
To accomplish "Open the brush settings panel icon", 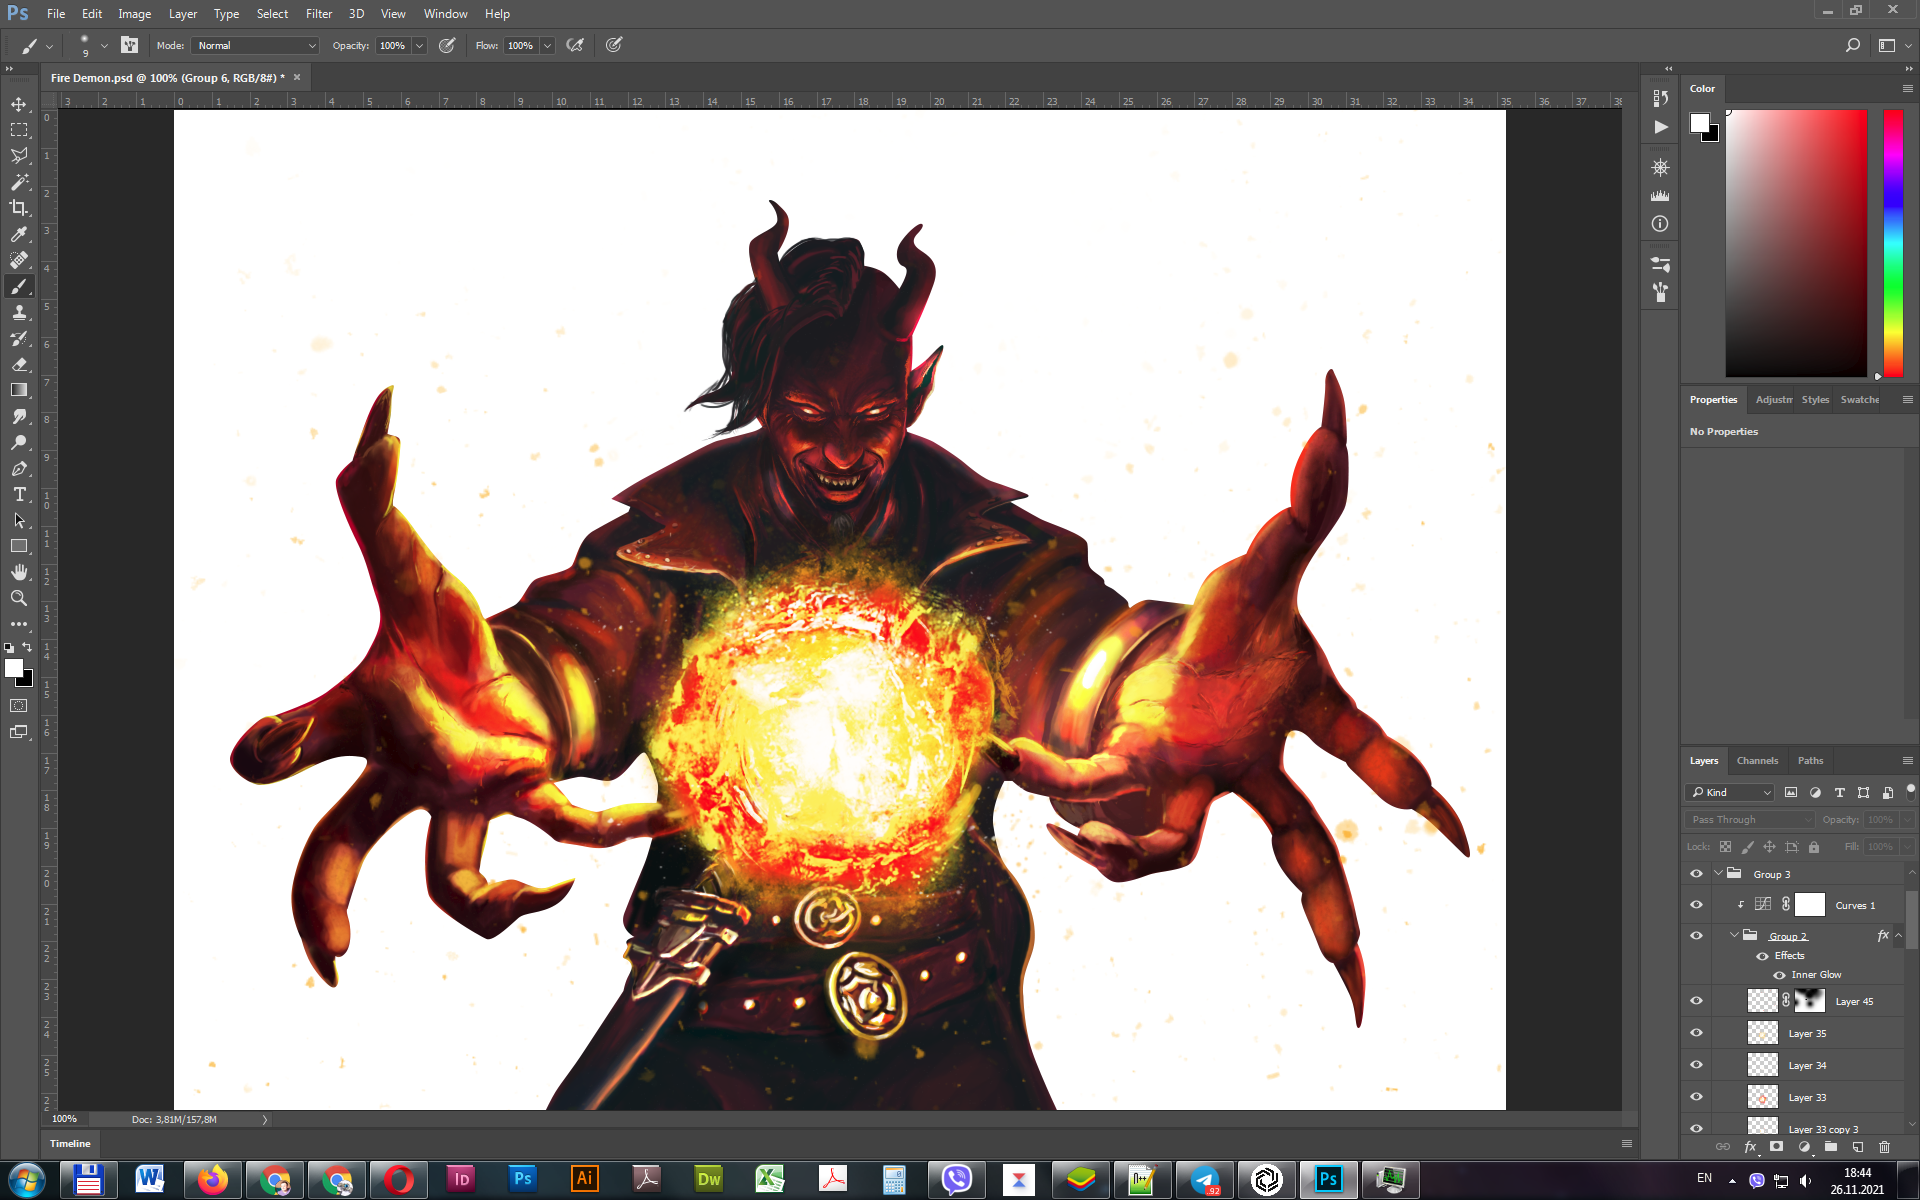I will pyautogui.click(x=129, y=45).
